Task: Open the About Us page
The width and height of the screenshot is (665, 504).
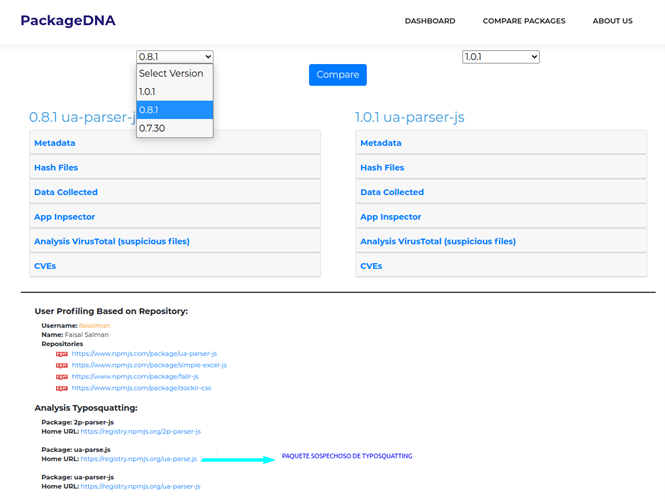Action: click(x=612, y=21)
